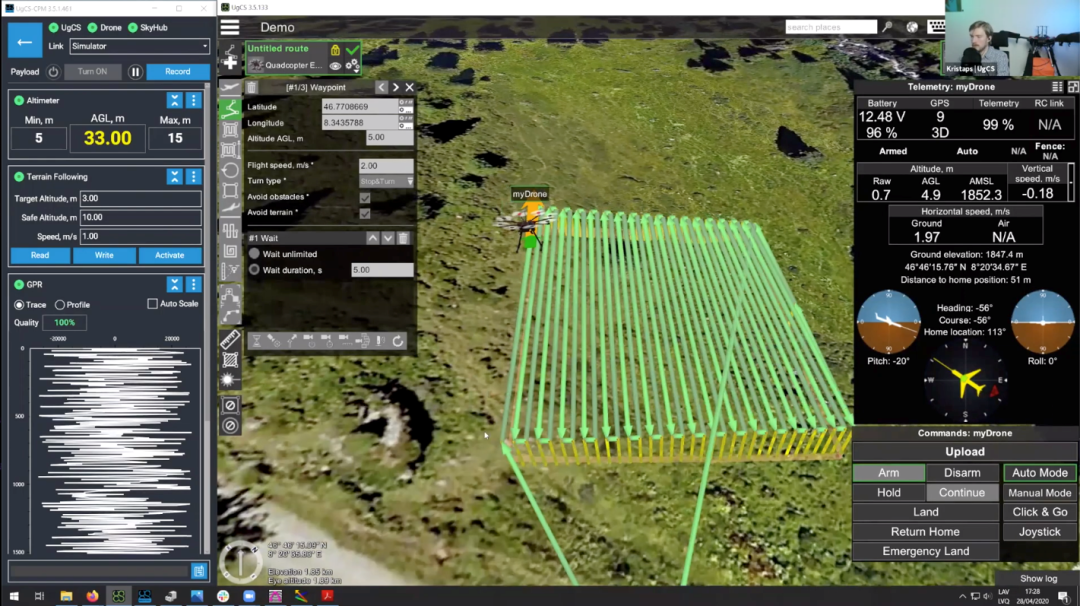Open the GPR three-dot options menu
The image size is (1080, 606).
194,284
